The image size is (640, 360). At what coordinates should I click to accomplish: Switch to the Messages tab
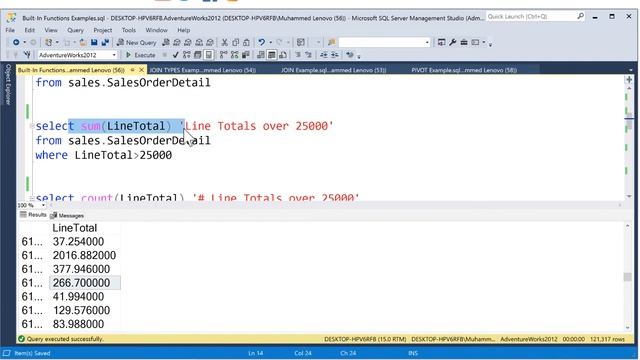point(67,216)
